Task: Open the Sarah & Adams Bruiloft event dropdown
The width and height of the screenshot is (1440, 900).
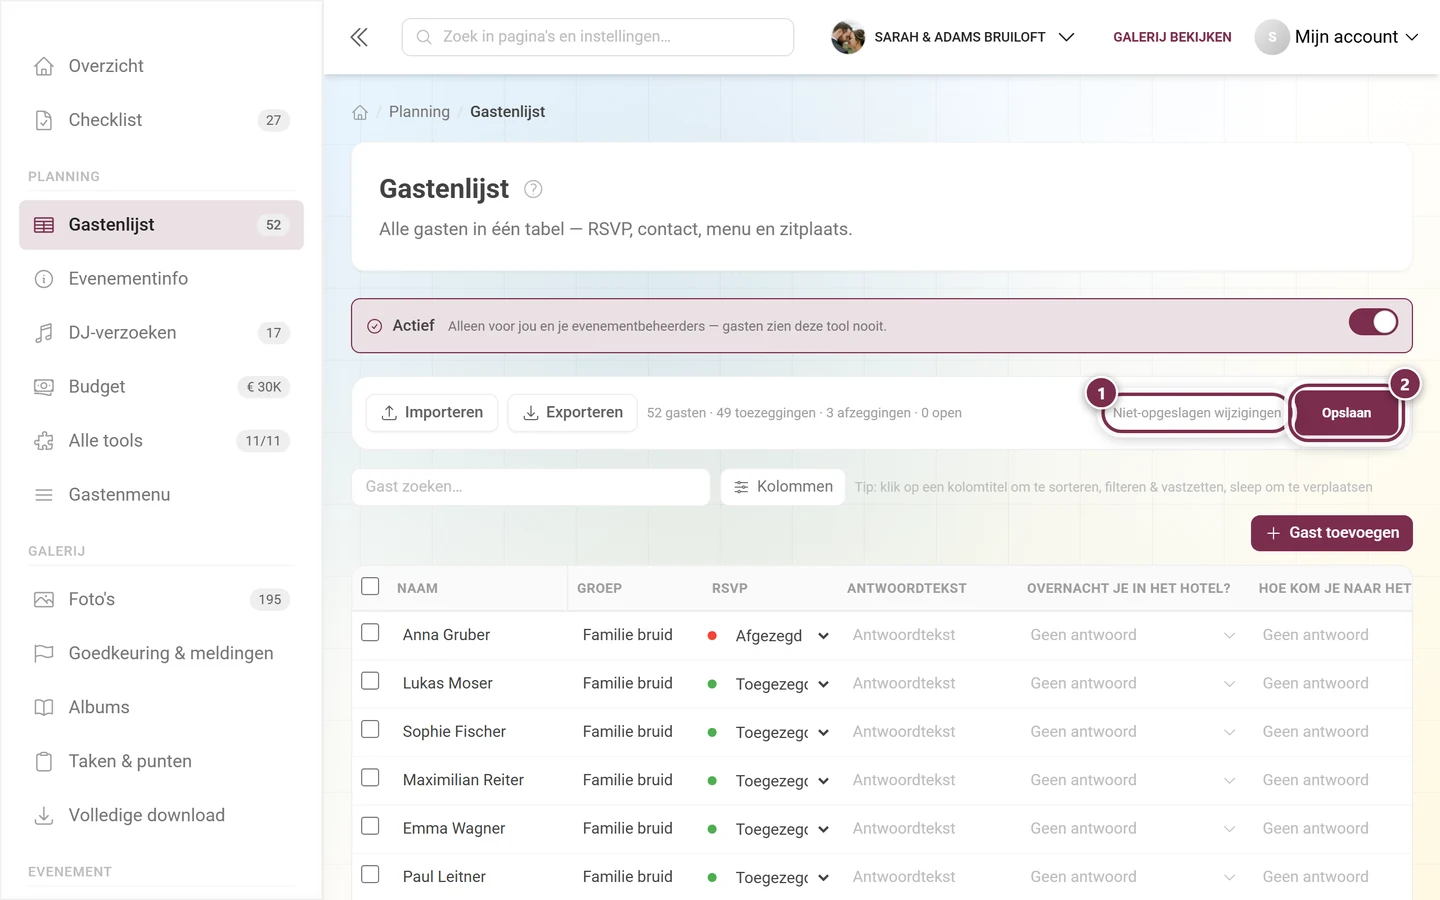Action: pyautogui.click(x=953, y=37)
